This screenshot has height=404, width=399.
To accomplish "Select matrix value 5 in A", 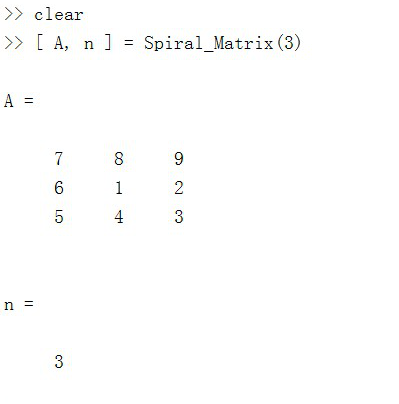I will click(59, 216).
